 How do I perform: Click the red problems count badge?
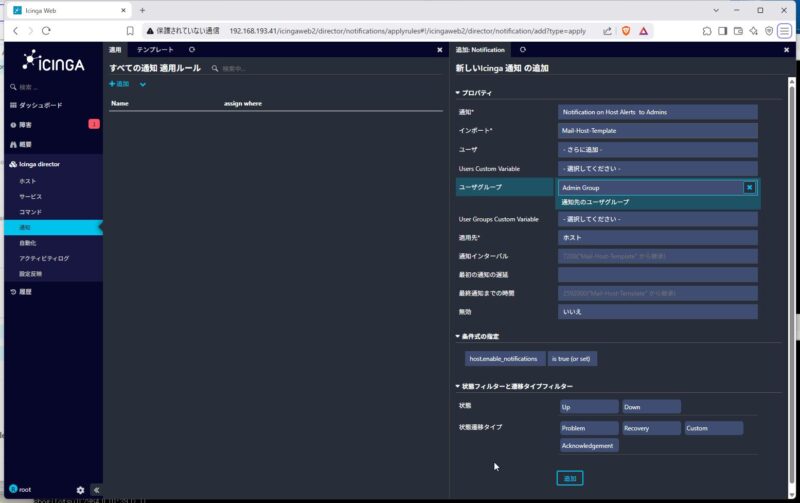pos(94,124)
